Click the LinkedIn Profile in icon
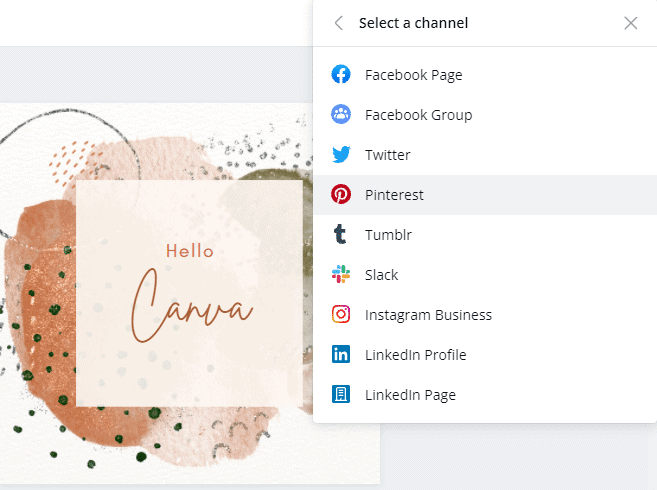 [x=341, y=354]
